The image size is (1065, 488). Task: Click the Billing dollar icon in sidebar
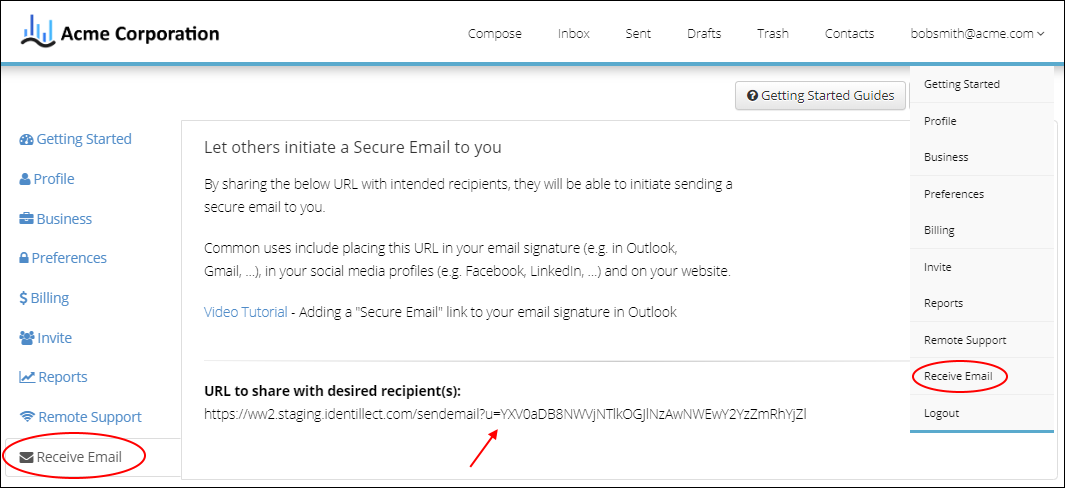pos(23,298)
